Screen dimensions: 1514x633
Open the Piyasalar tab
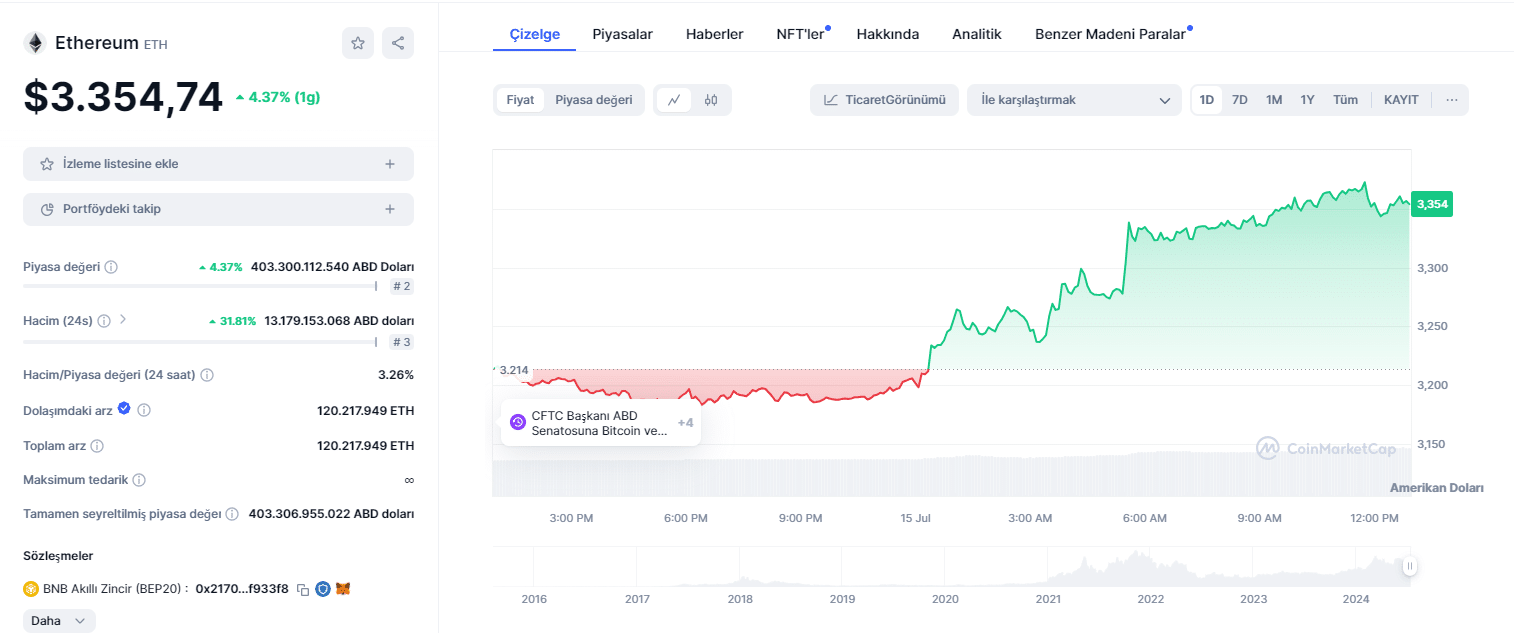(x=623, y=34)
